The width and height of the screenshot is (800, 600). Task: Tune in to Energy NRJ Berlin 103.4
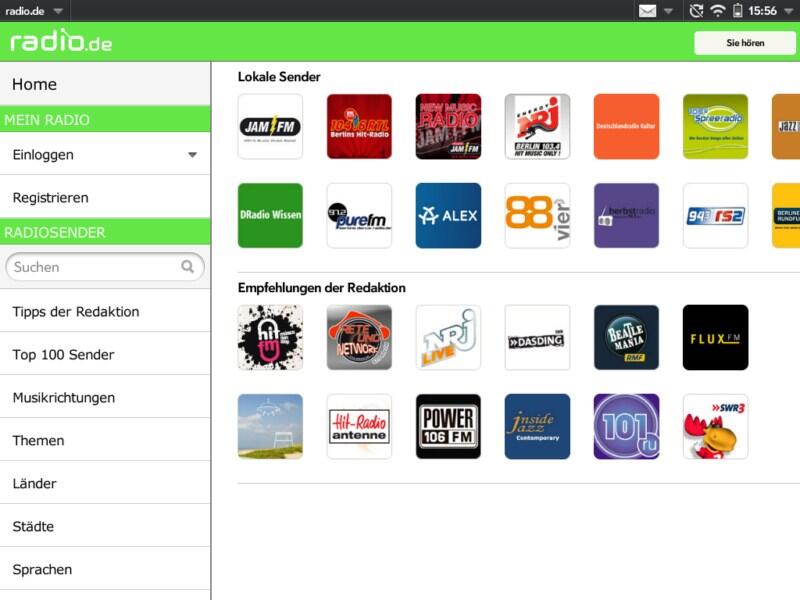click(537, 127)
